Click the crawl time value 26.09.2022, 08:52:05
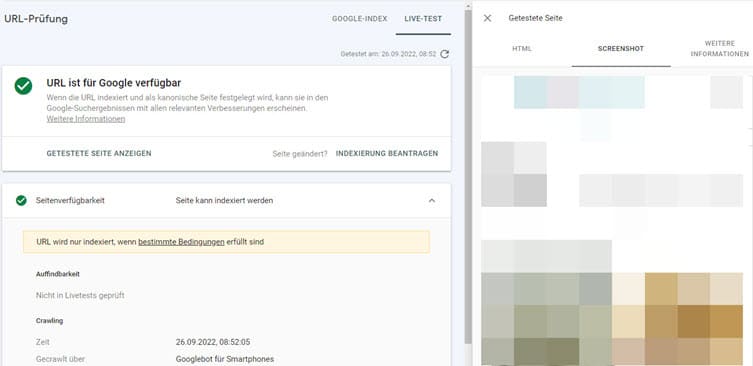This screenshot has width=753, height=366. [x=213, y=342]
